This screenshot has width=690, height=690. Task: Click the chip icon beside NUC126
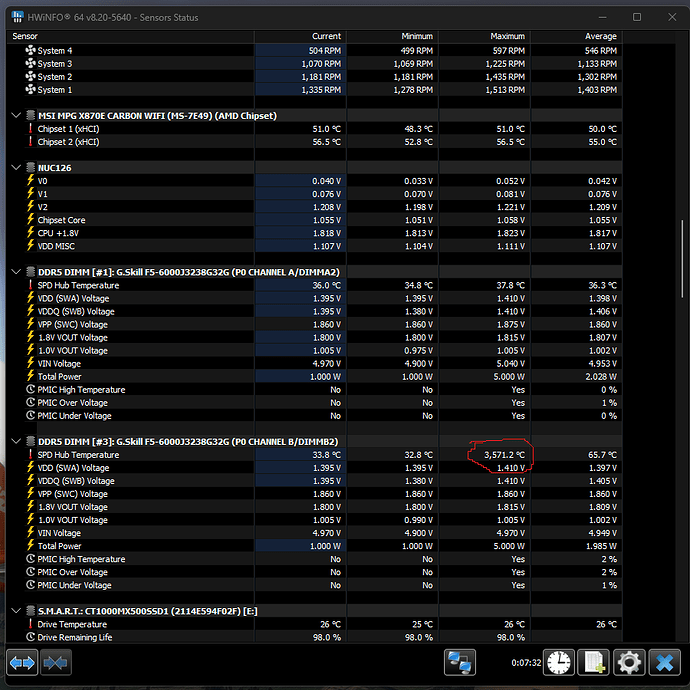30,168
